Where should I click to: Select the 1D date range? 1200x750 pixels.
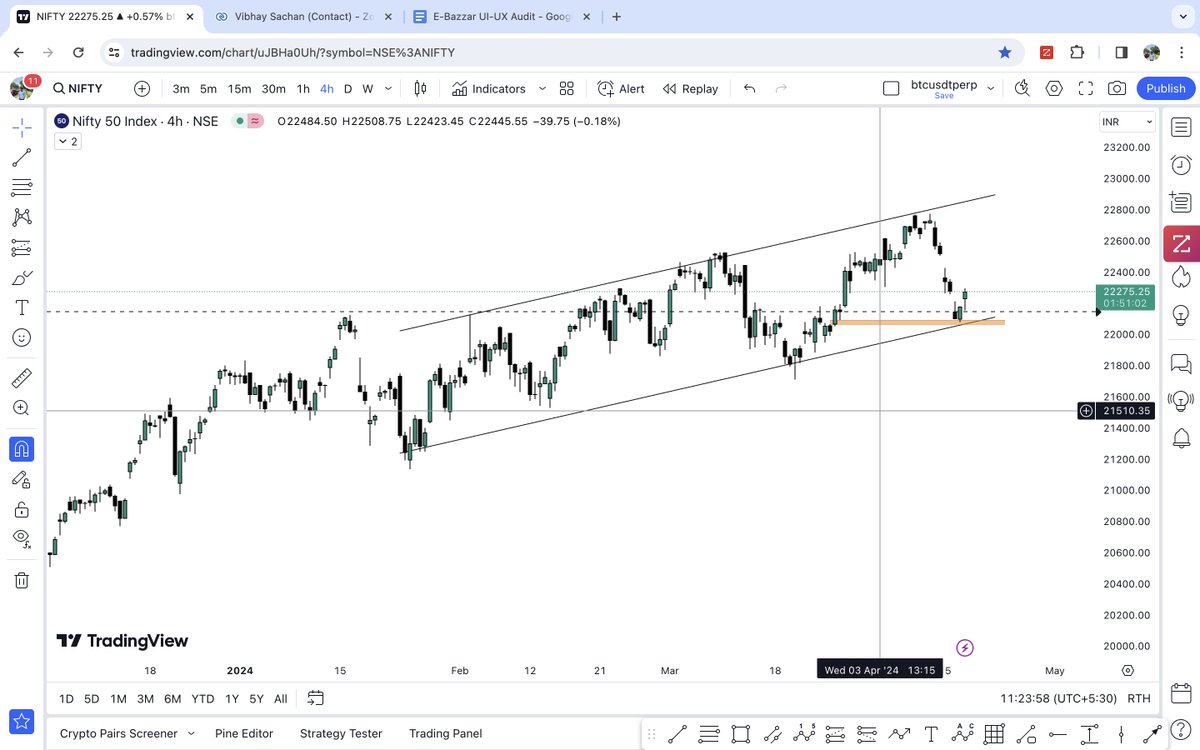click(66, 698)
